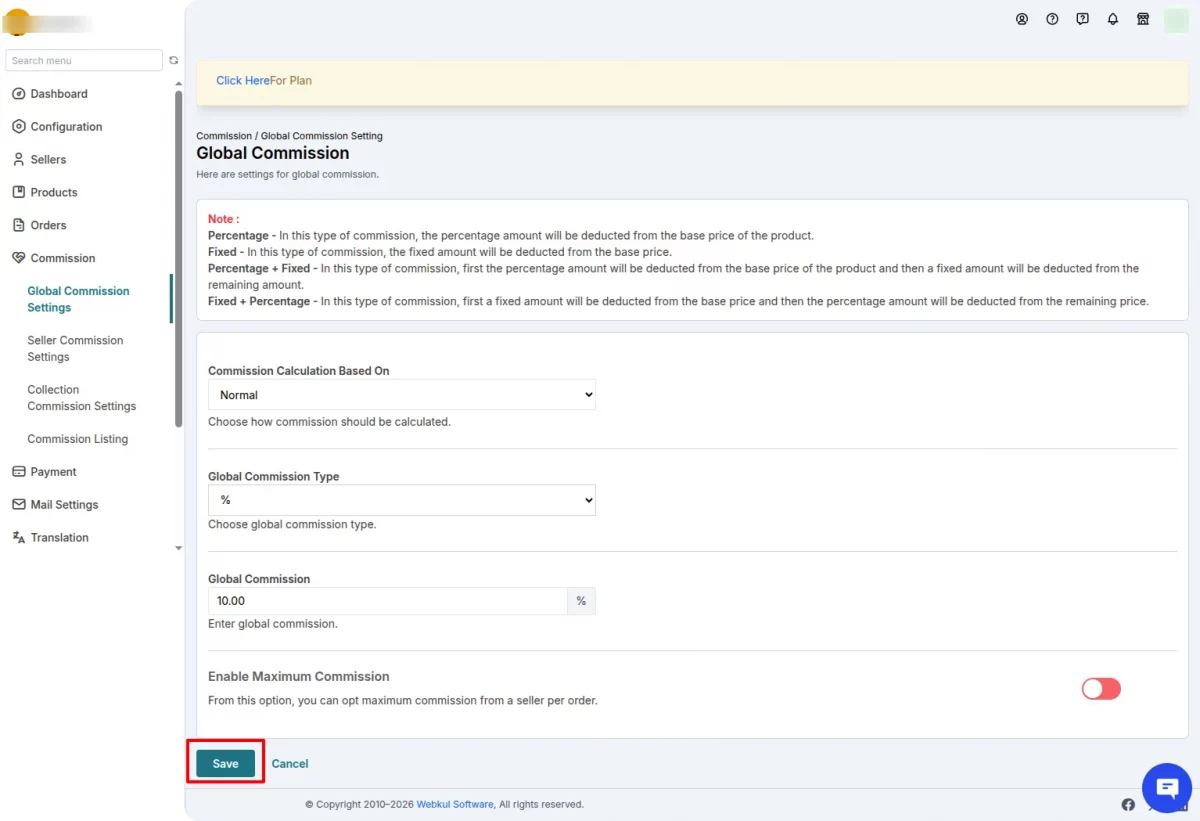
Task: Click the sidebar scroll down arrow
Action: [179, 548]
